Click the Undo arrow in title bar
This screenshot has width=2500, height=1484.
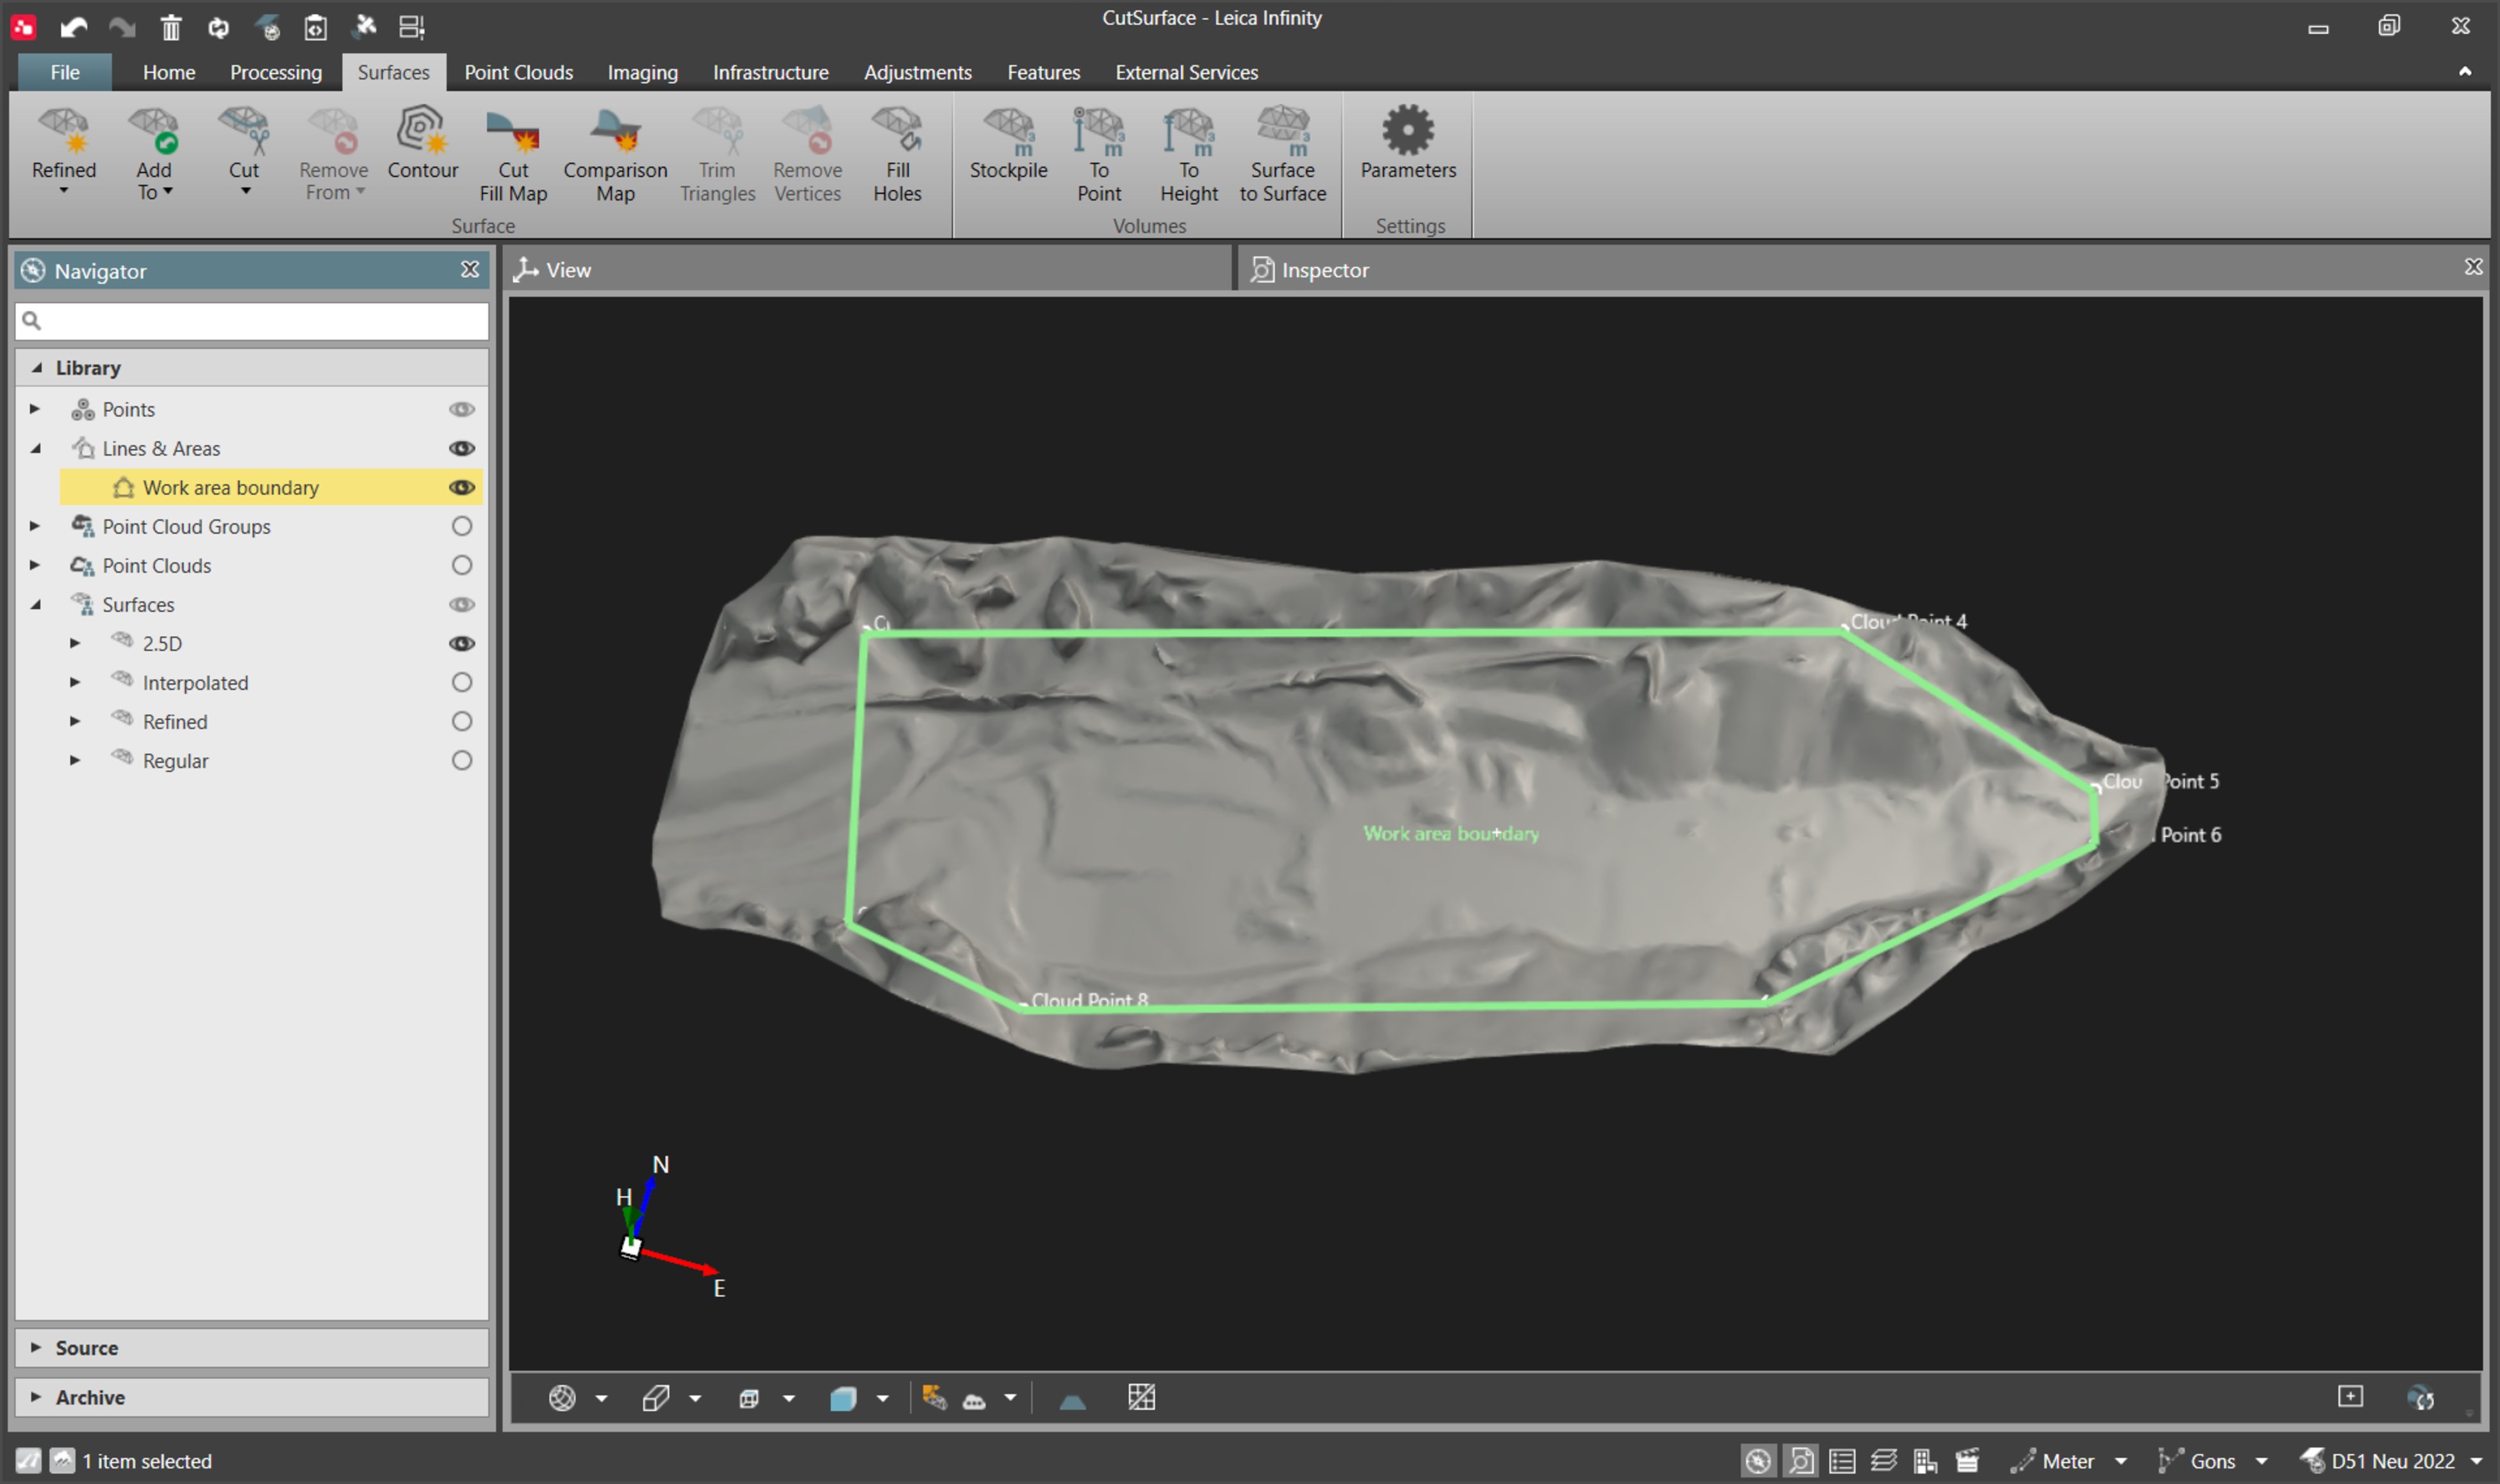pyautogui.click(x=73, y=27)
